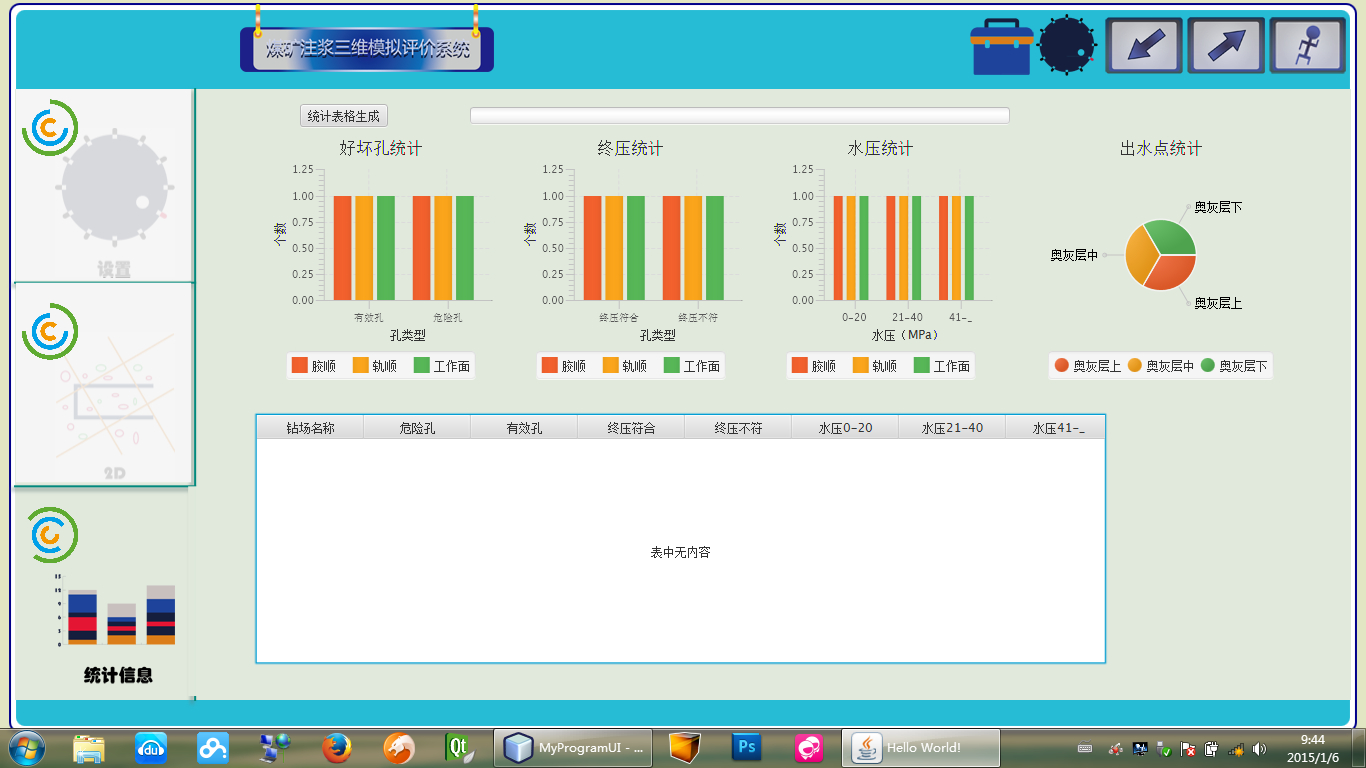Click the 水压统计 chart title
This screenshot has width=1366, height=768.
880,149
